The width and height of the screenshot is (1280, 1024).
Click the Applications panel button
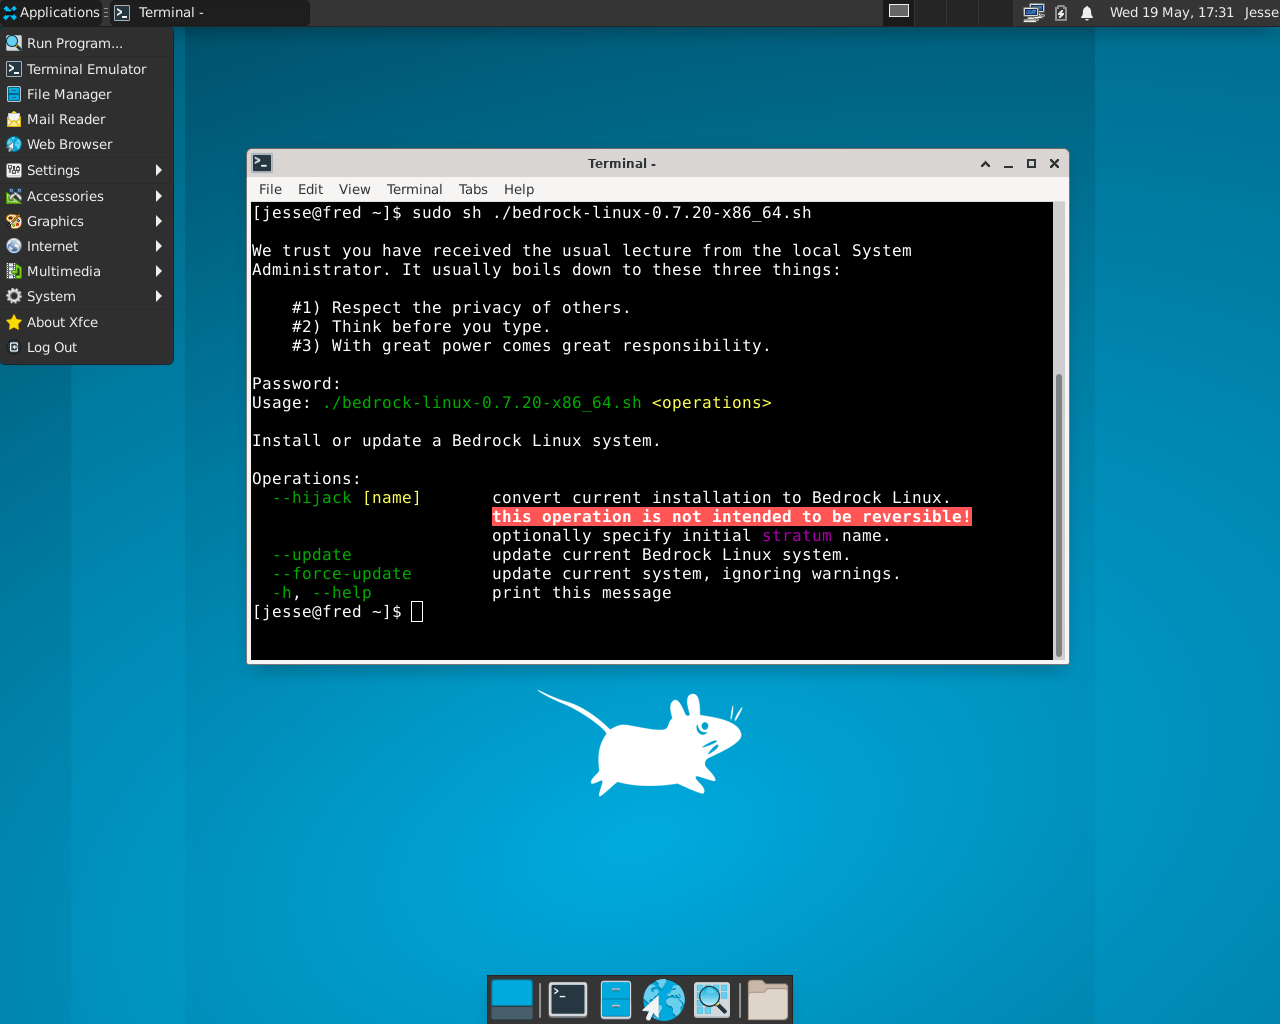click(51, 12)
